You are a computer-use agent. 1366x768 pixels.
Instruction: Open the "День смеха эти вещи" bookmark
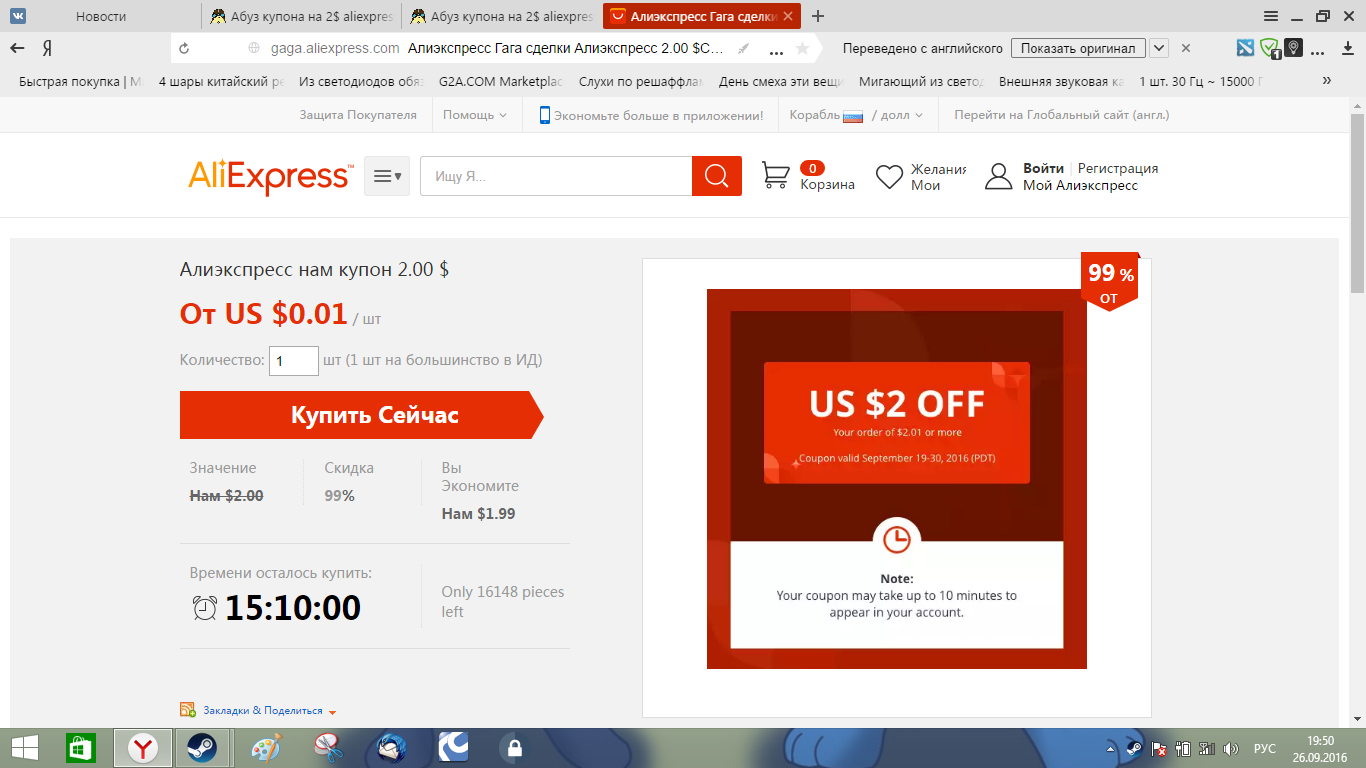782,82
